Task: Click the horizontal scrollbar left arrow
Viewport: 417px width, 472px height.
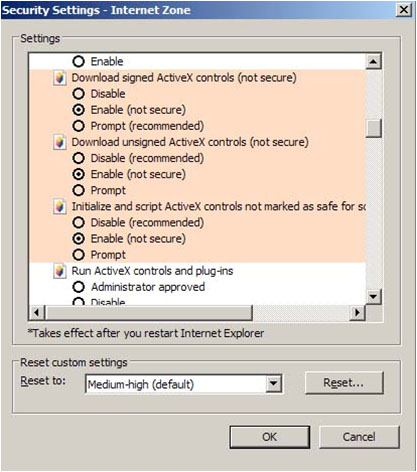Action: [x=37, y=313]
